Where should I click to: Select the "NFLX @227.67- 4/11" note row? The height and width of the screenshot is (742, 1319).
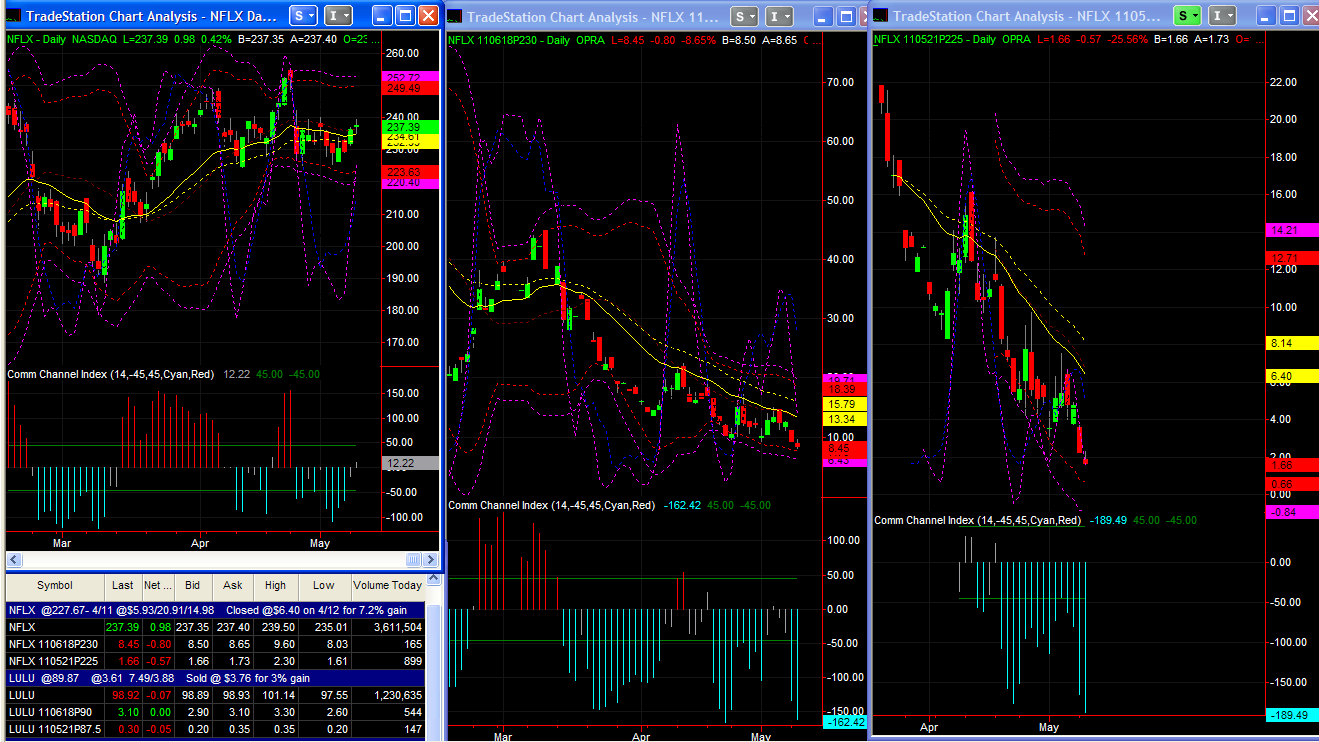(x=215, y=609)
